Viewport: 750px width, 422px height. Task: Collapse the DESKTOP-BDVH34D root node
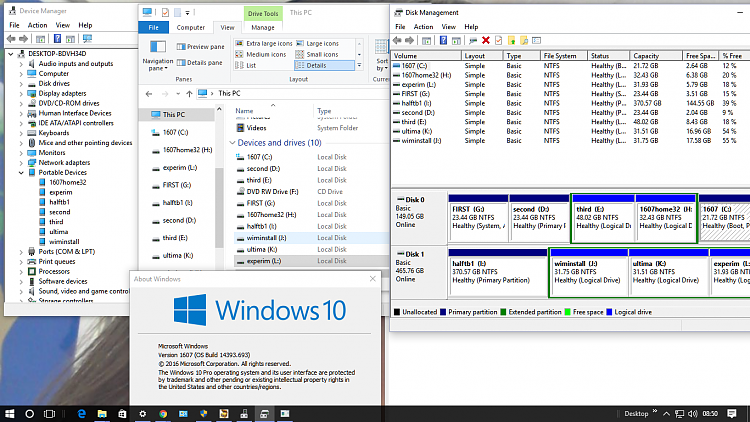[11, 54]
